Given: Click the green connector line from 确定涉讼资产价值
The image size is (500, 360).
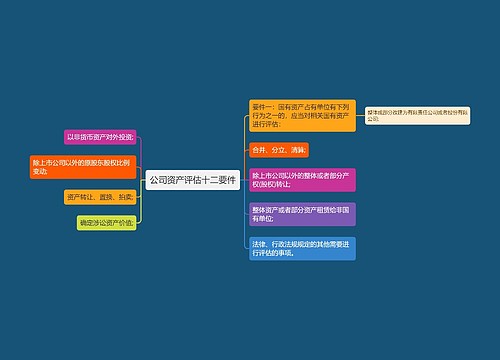Looking at the screenshot, I should 141,207.
